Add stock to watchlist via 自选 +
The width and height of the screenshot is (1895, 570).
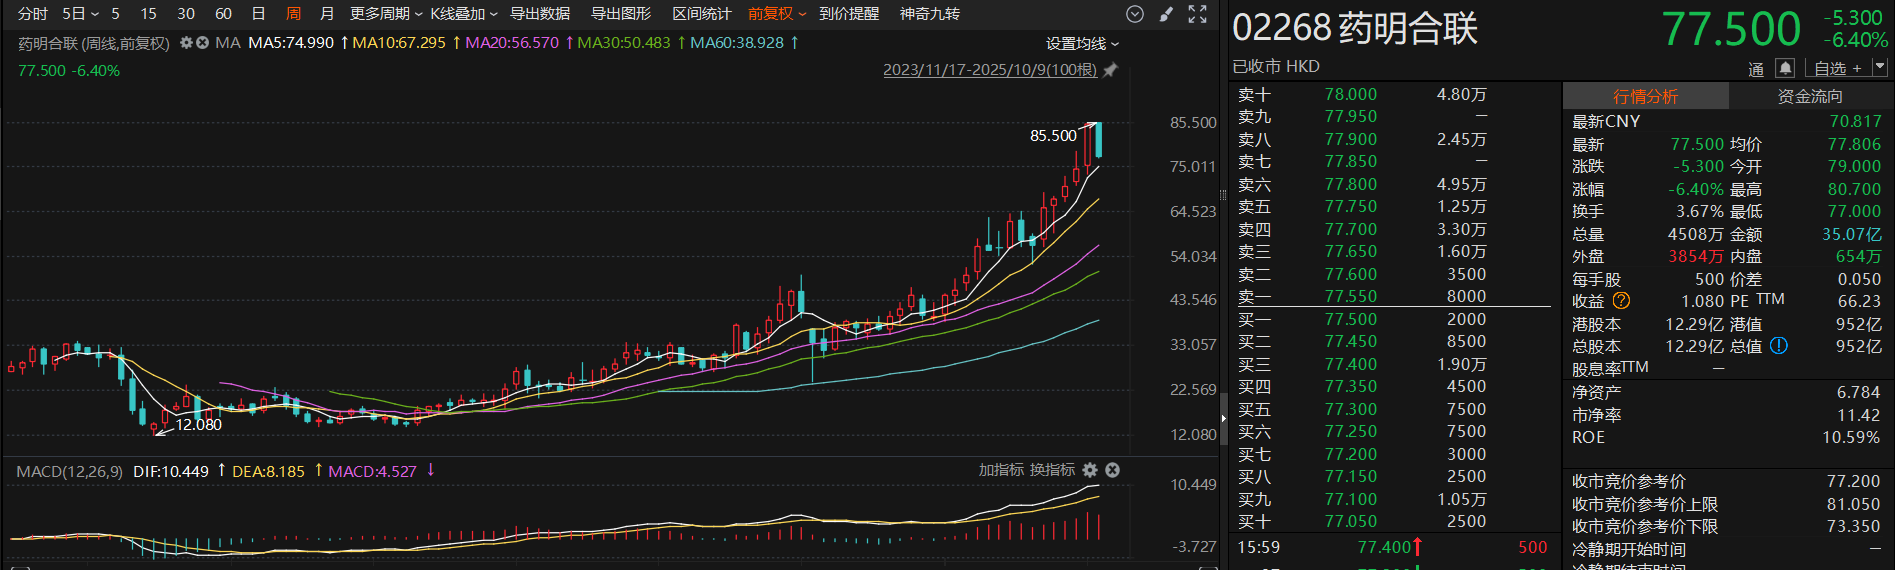pyautogui.click(x=1837, y=68)
